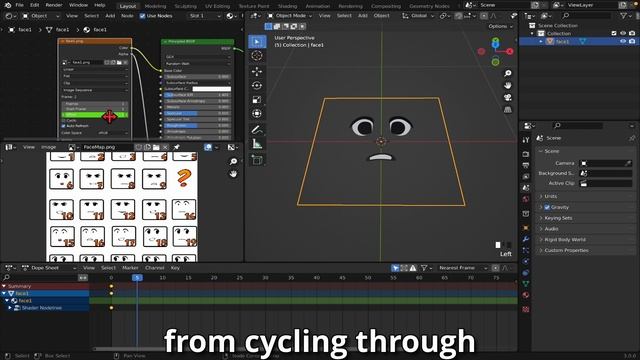The image size is (640, 360).
Task: Select the Add Cube tool in viewport
Action: (257, 160)
